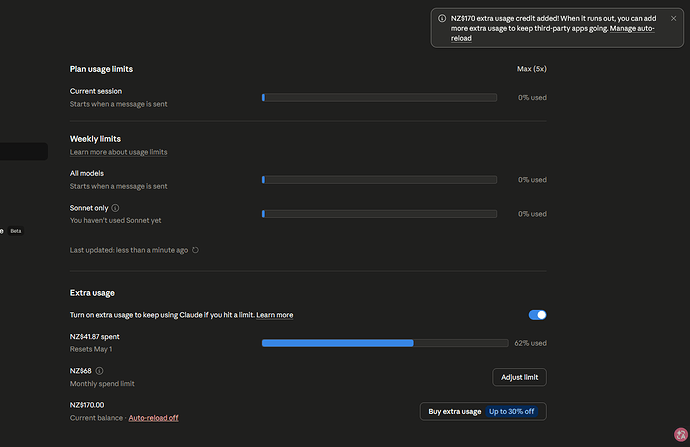Turn off the extra usage toggle
Screen dimensions: 690x447
(537, 315)
